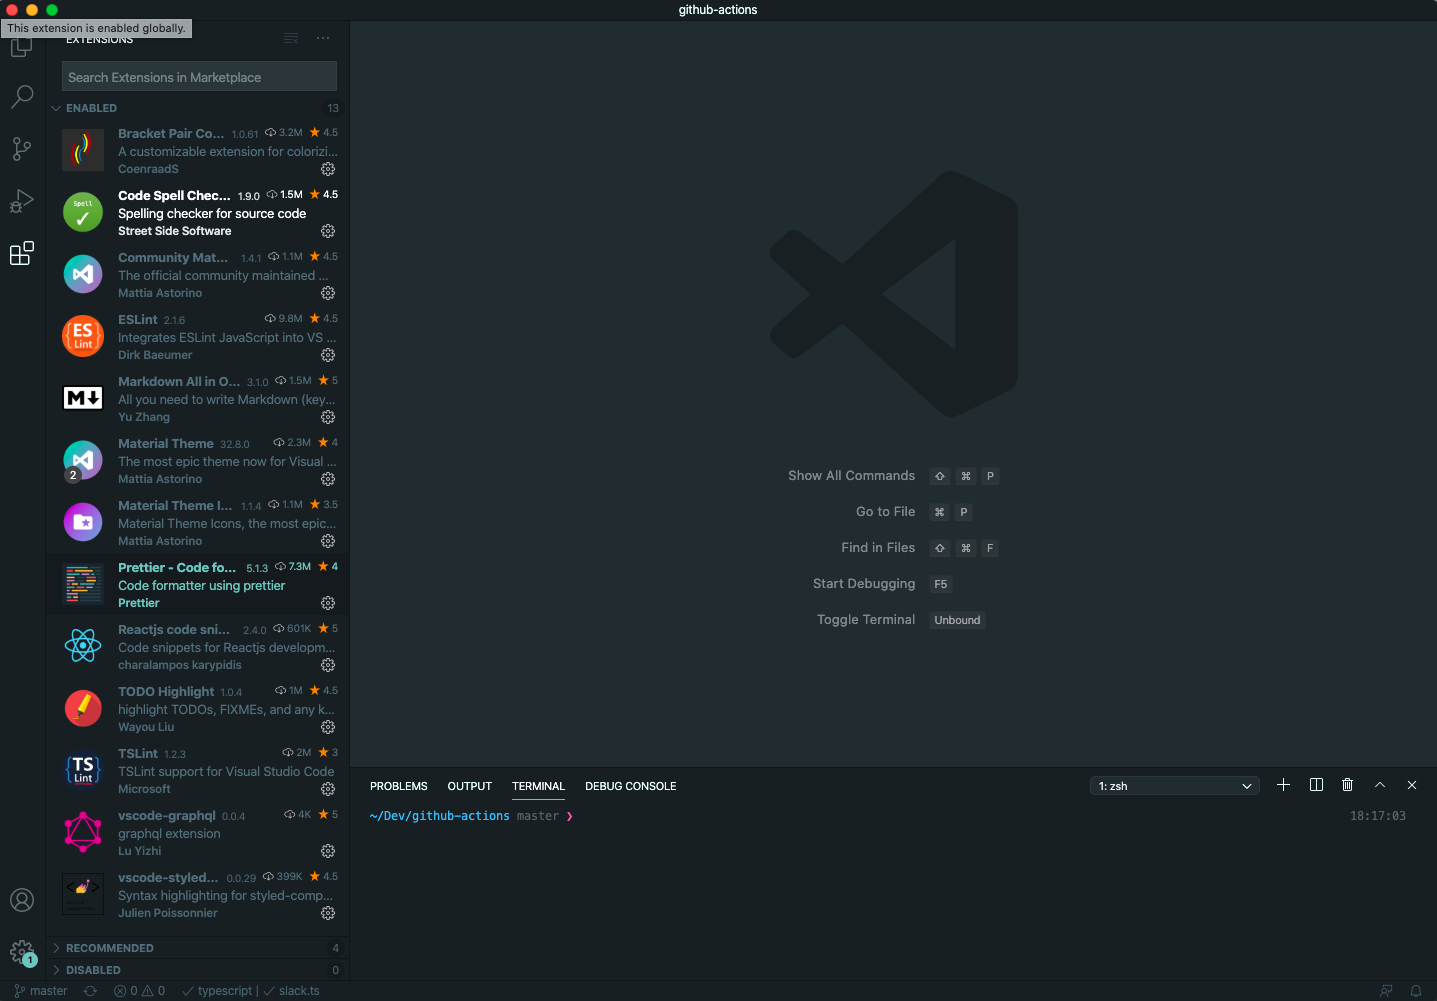
Task: Open gear settings for vscode-styled-components
Action: (x=328, y=913)
